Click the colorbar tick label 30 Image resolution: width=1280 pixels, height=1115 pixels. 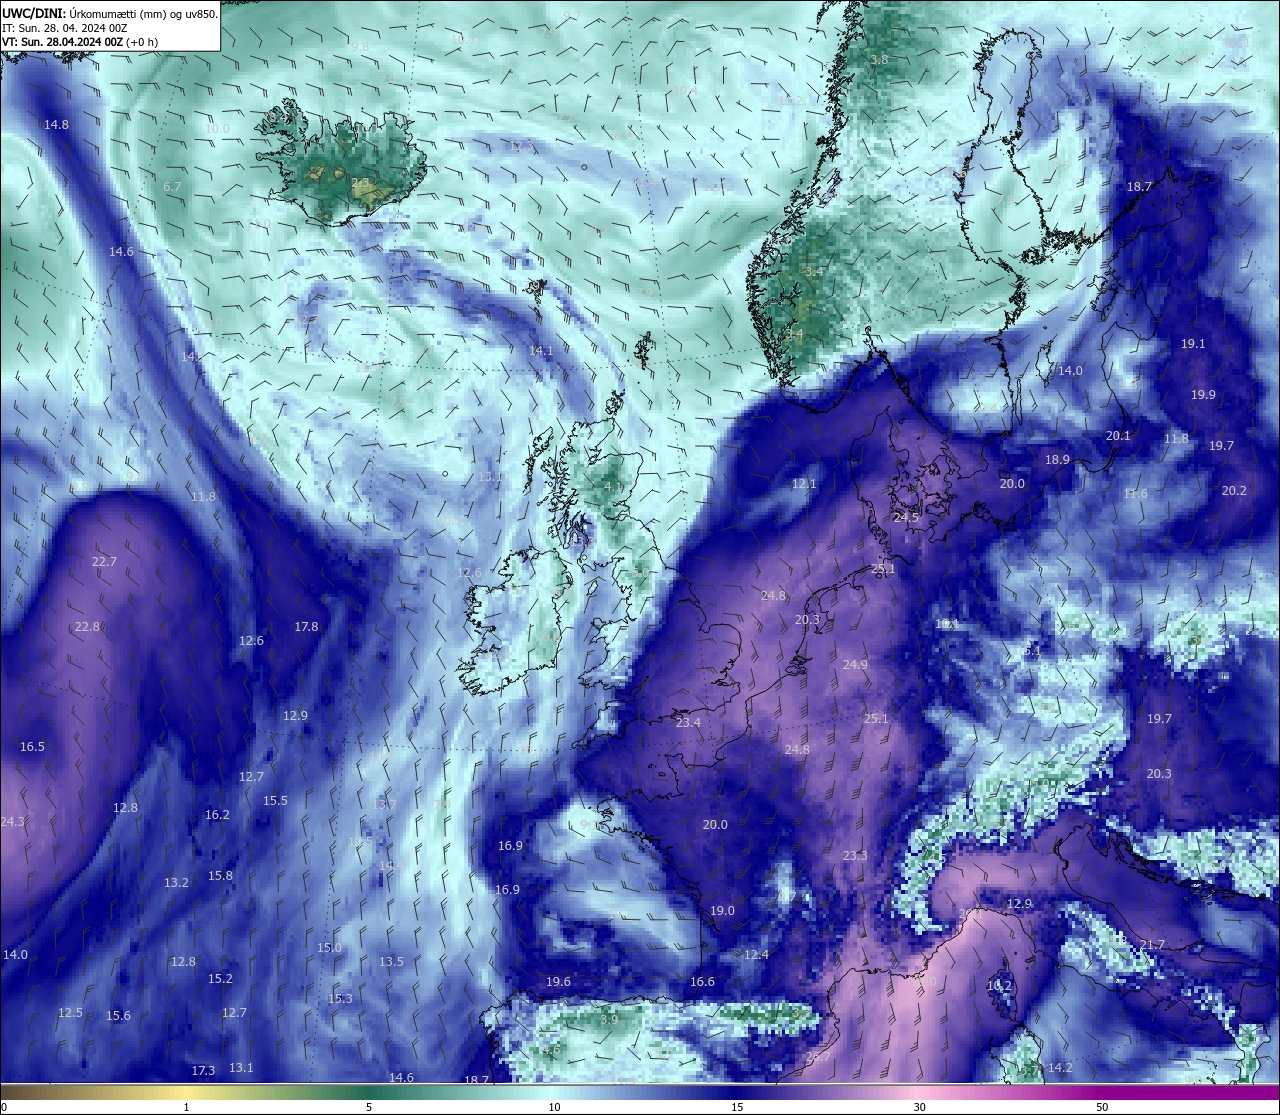[919, 1107]
